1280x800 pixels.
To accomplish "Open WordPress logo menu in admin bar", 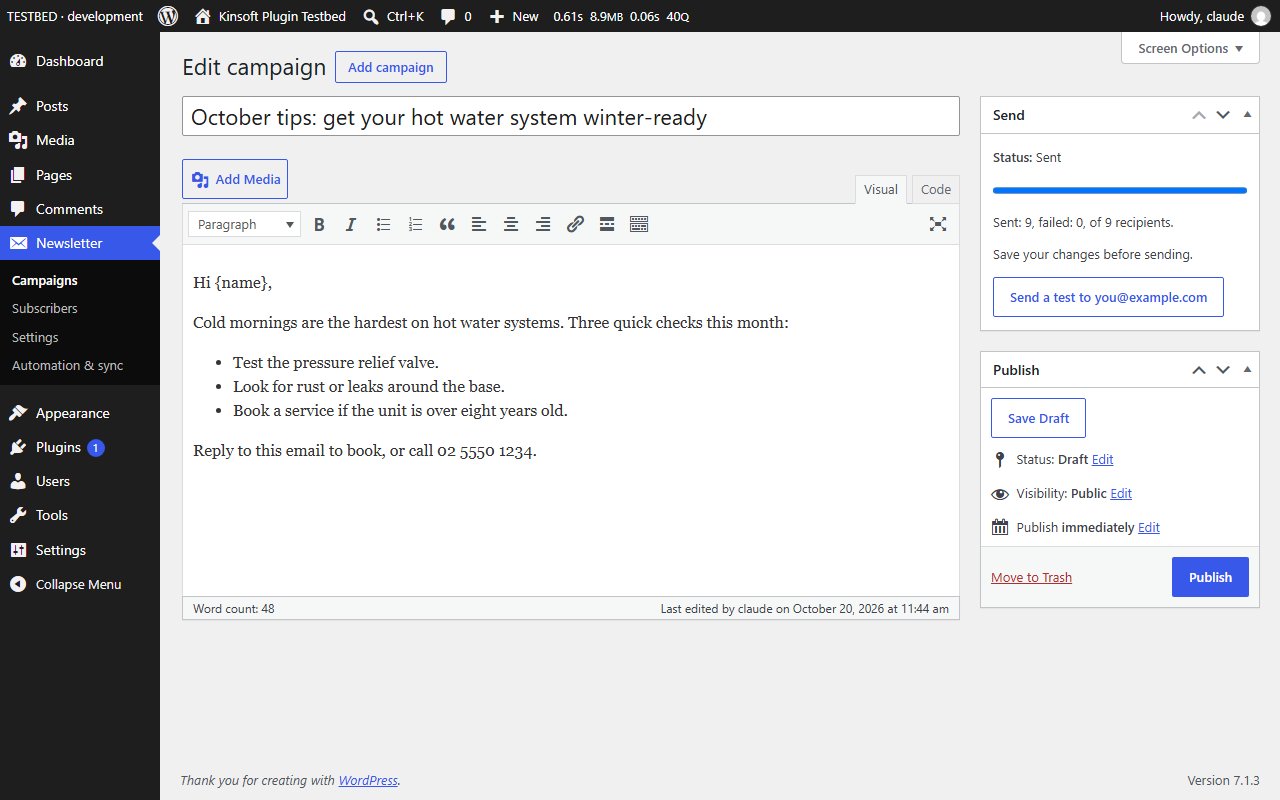I will tap(168, 16).
